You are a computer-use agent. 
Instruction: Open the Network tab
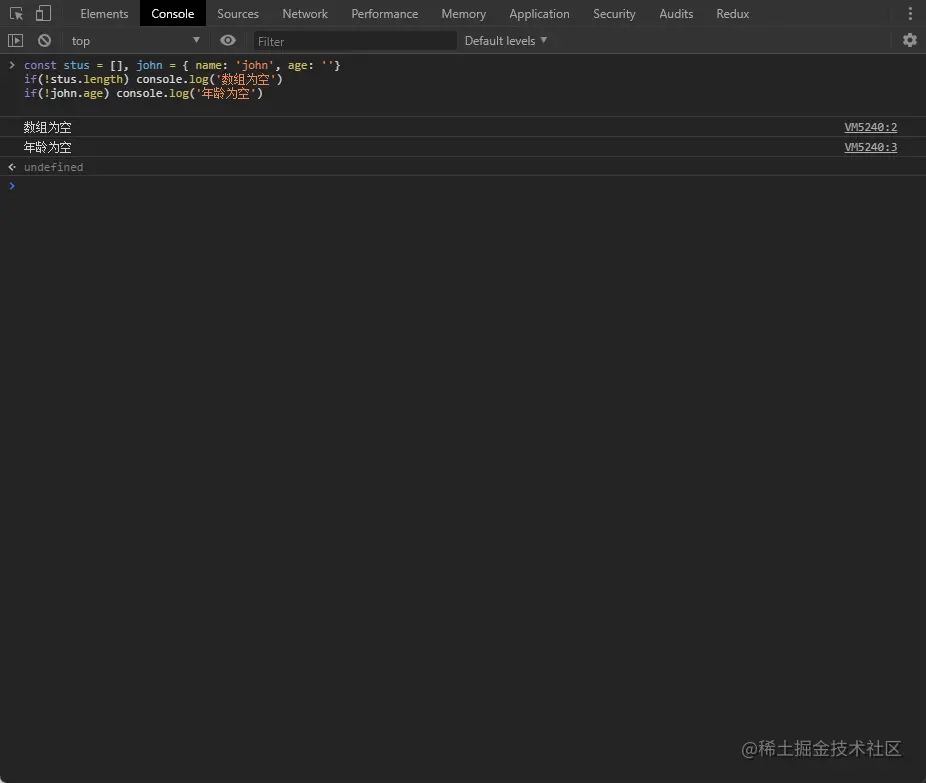pyautogui.click(x=305, y=14)
